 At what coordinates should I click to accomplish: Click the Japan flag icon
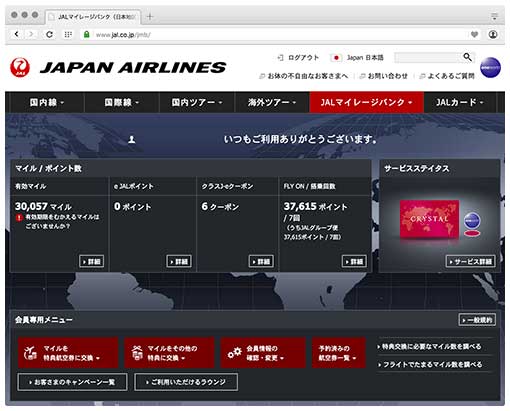pos(336,58)
